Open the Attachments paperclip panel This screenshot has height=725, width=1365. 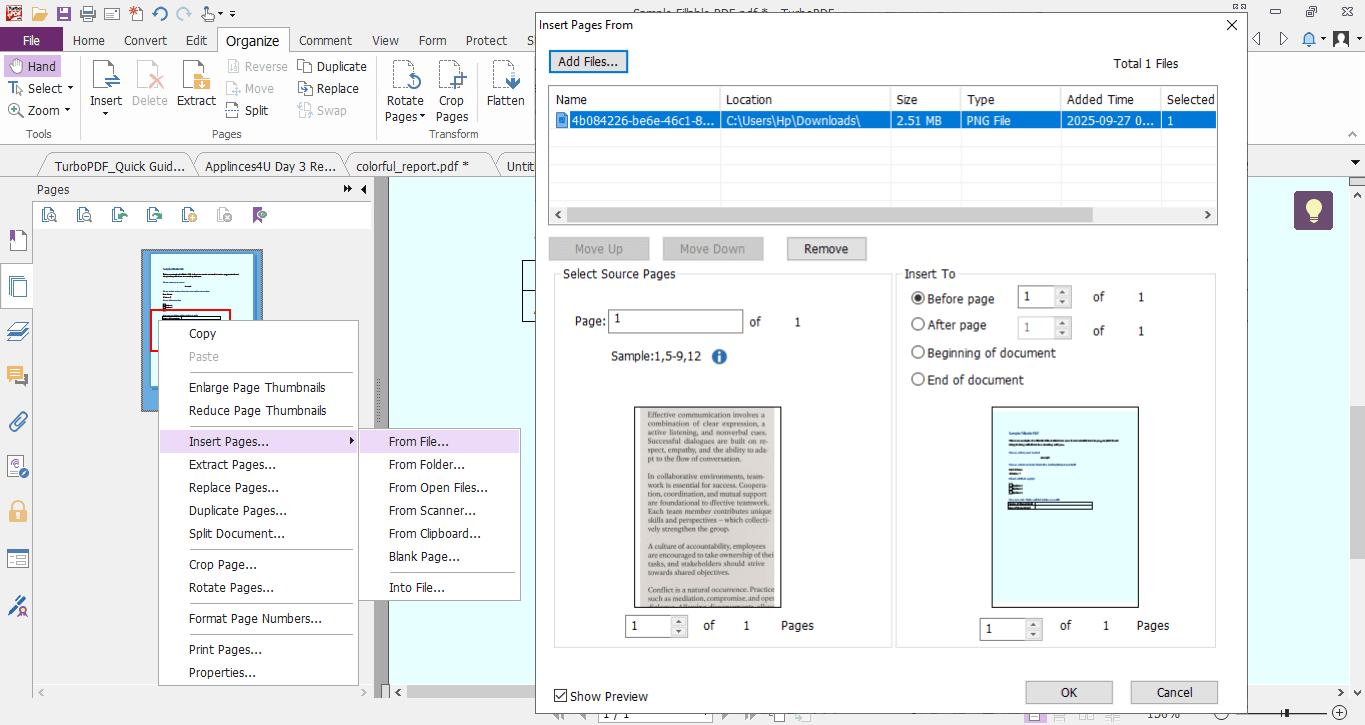point(17,421)
